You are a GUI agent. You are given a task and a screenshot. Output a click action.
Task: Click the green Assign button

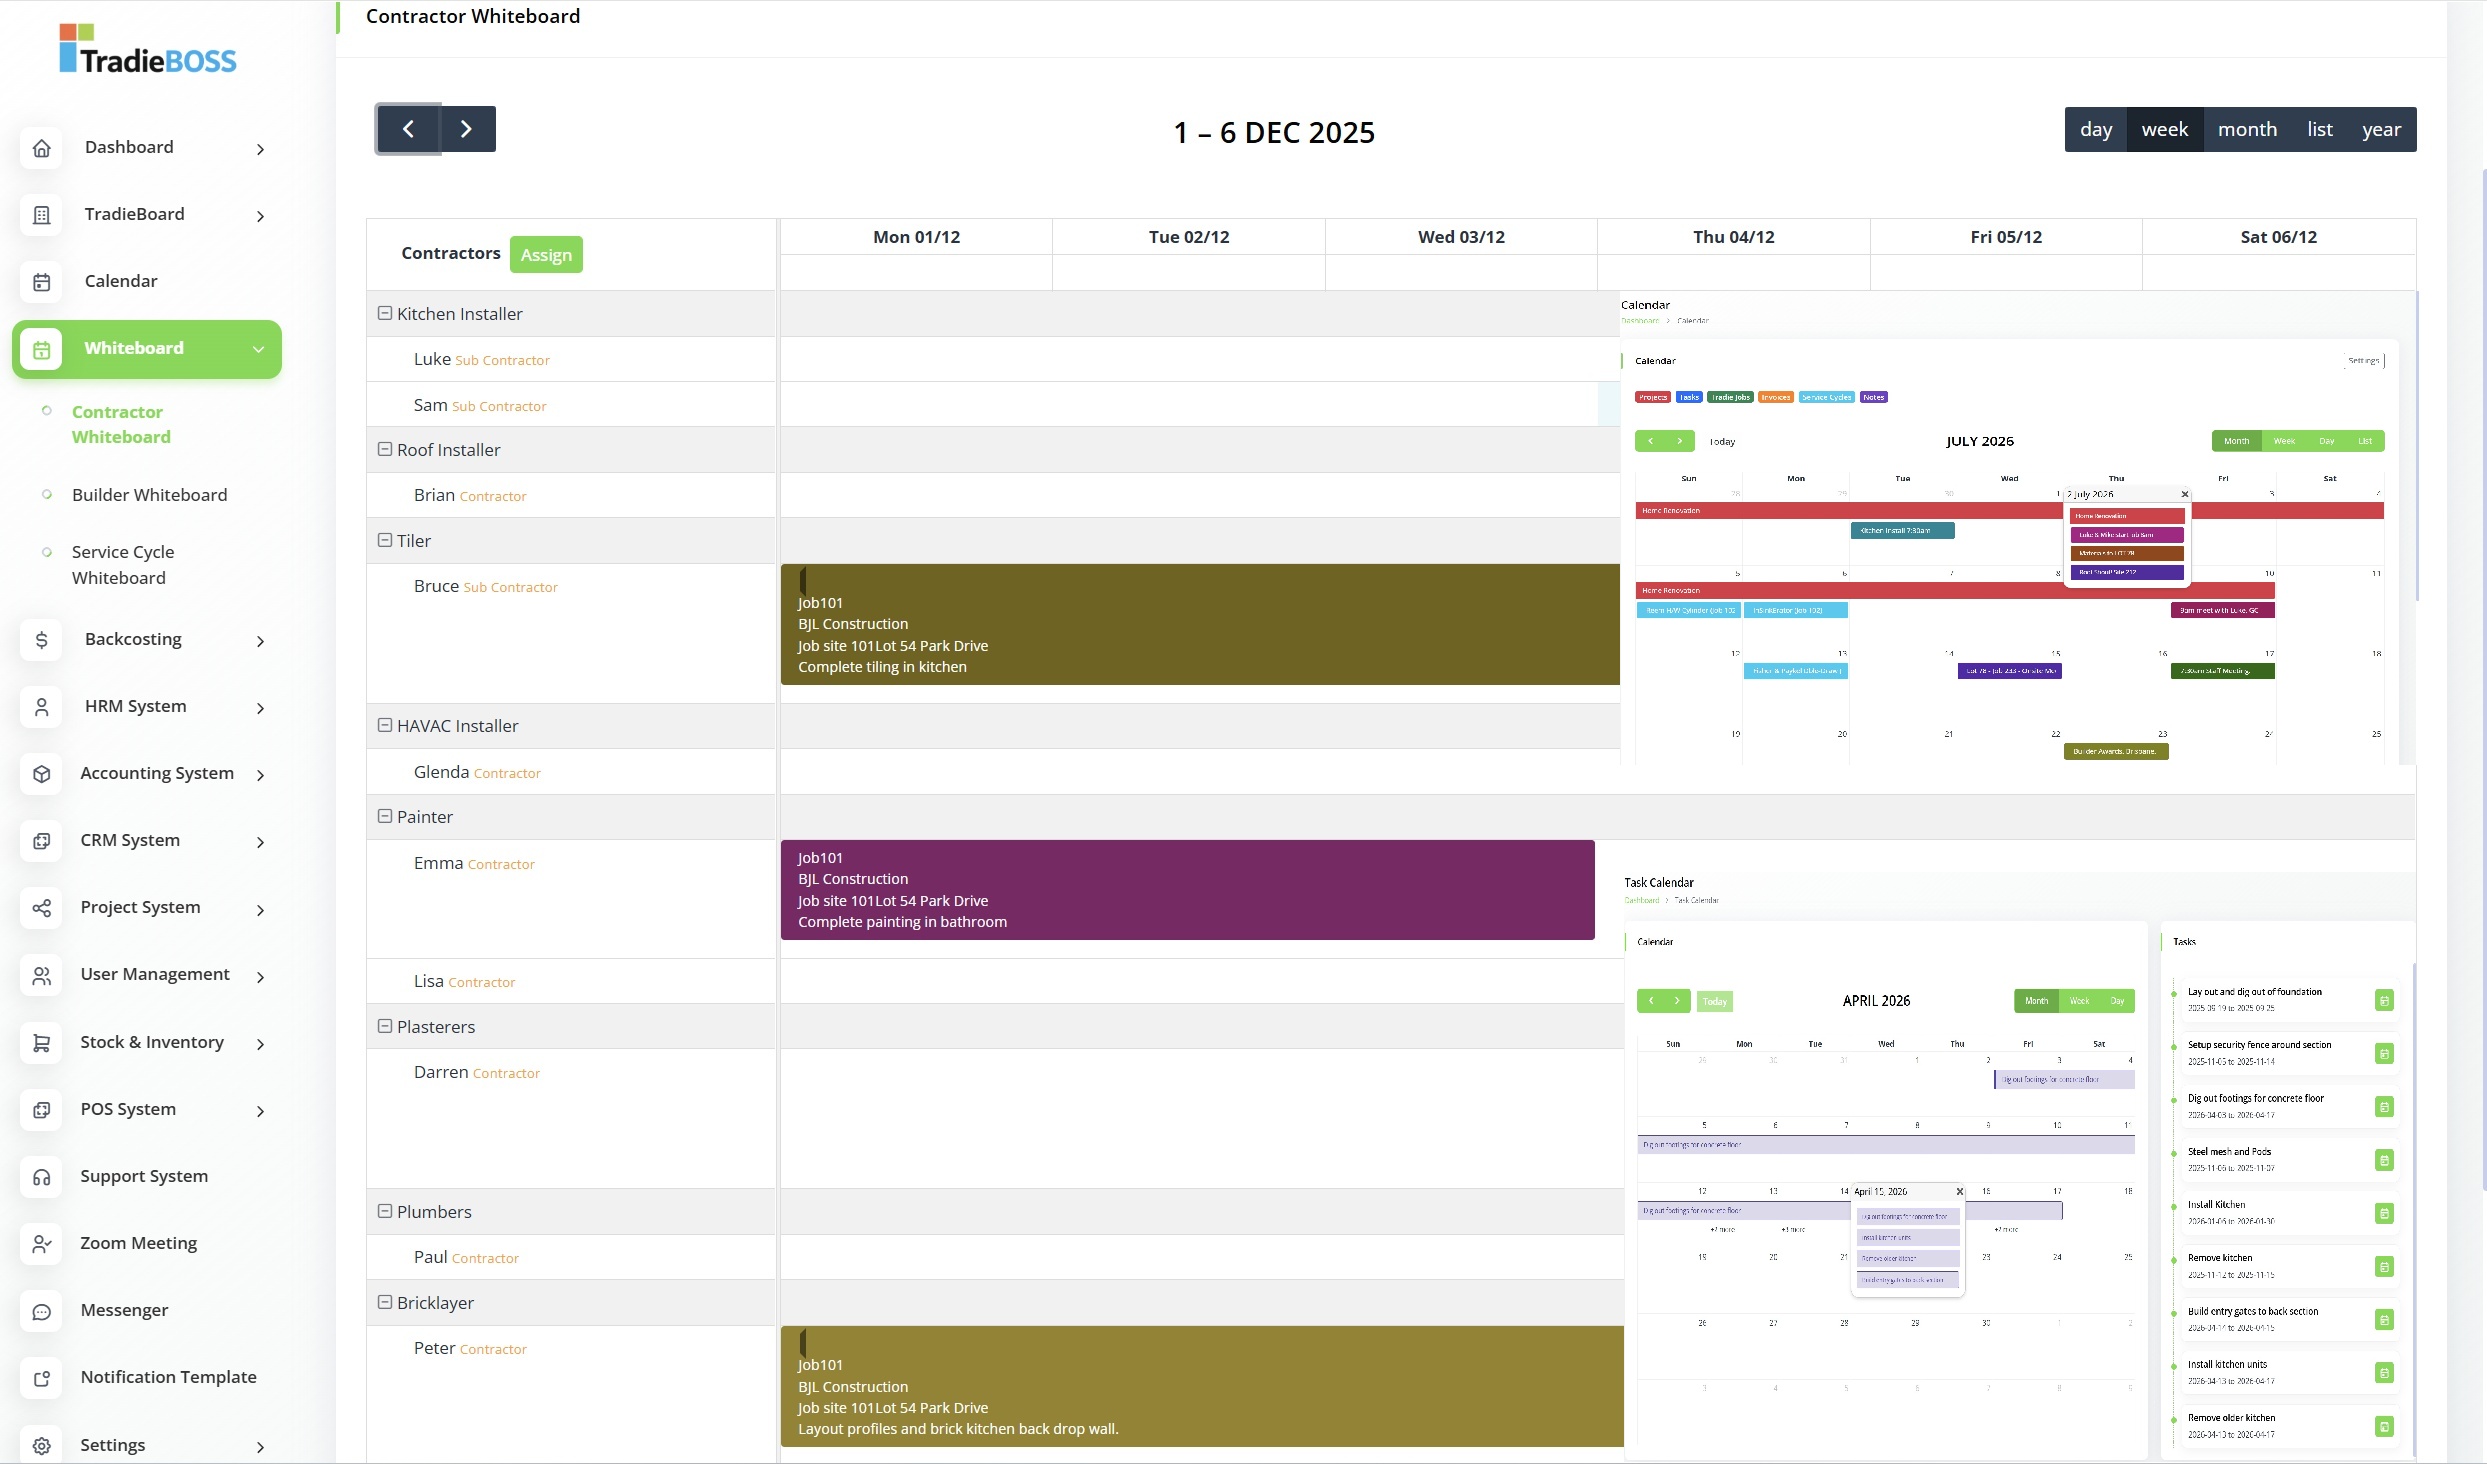click(x=546, y=254)
